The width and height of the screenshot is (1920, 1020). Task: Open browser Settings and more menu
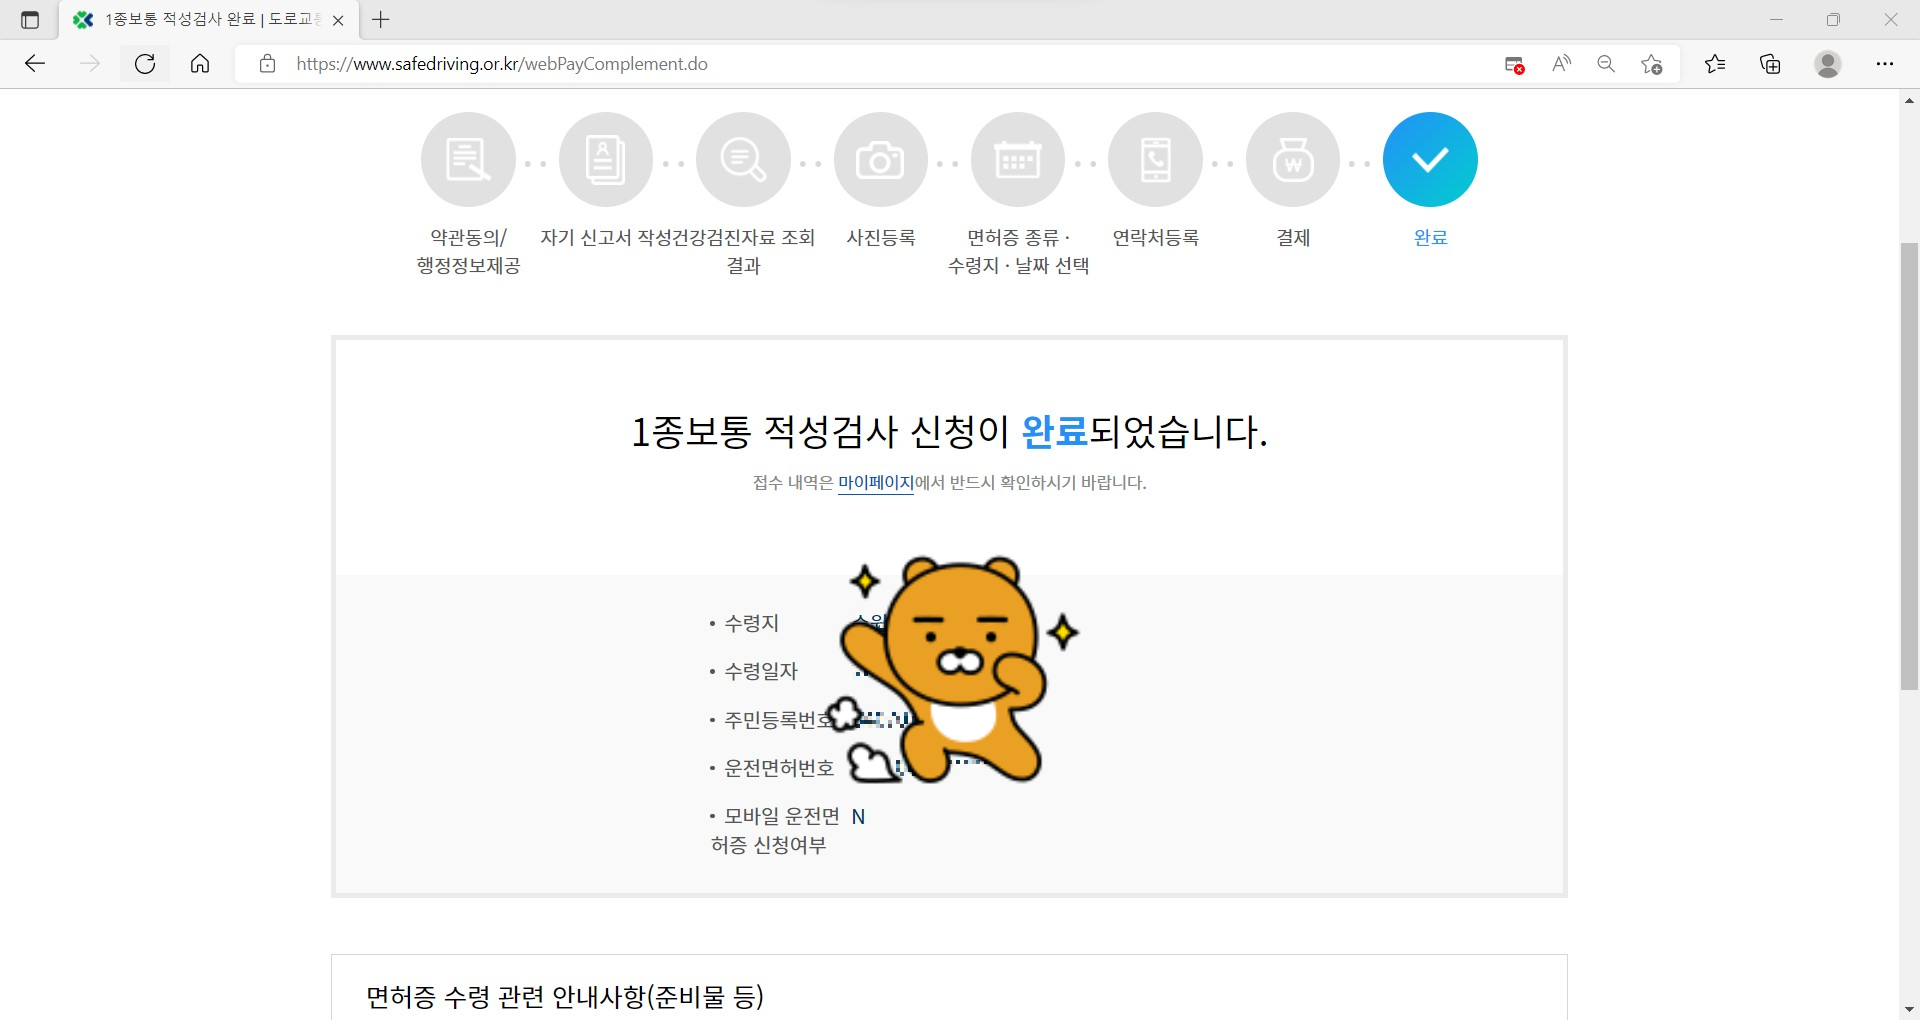pos(1885,64)
